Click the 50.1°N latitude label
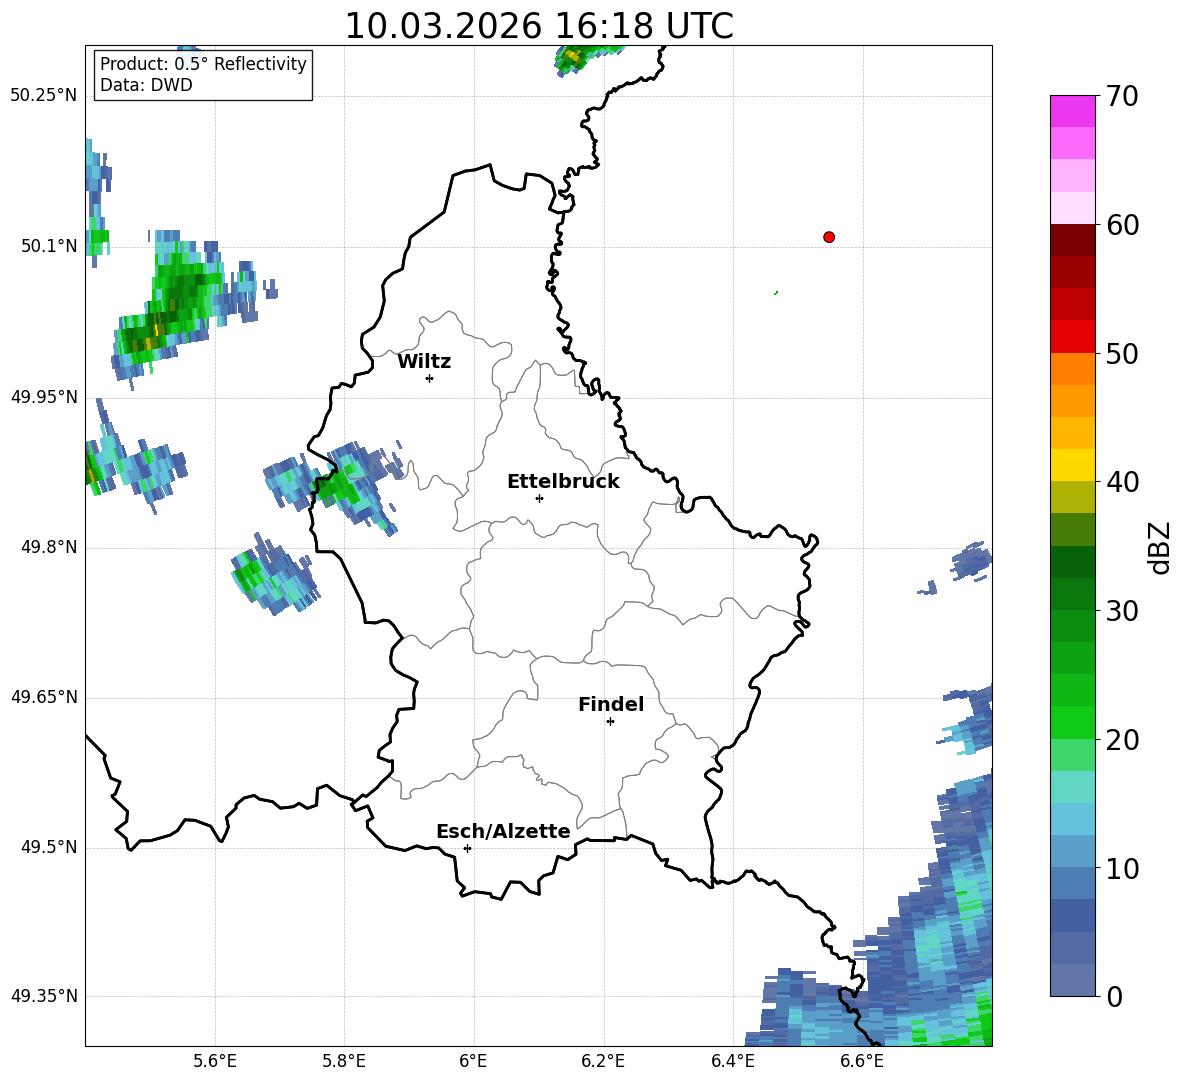 coord(49,246)
